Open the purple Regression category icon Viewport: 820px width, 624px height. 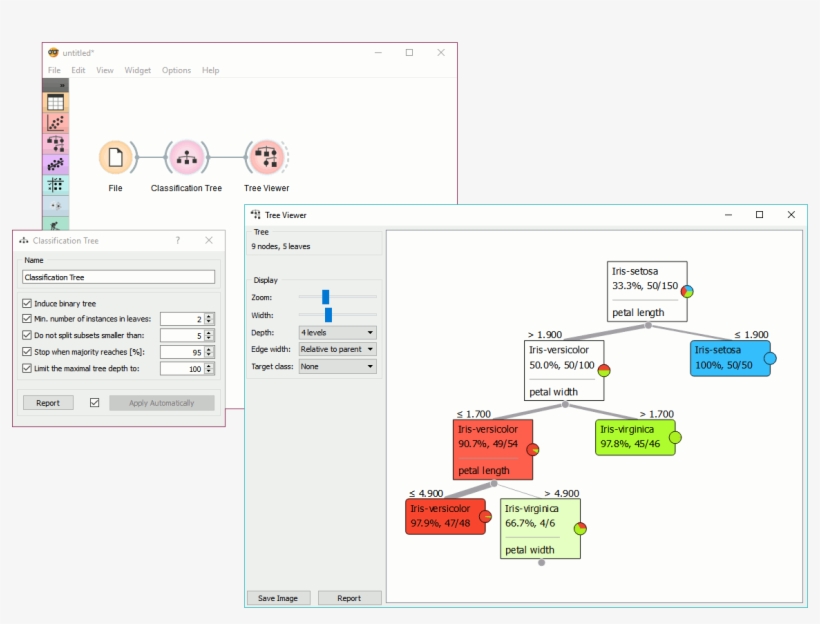pyautogui.click(x=55, y=164)
